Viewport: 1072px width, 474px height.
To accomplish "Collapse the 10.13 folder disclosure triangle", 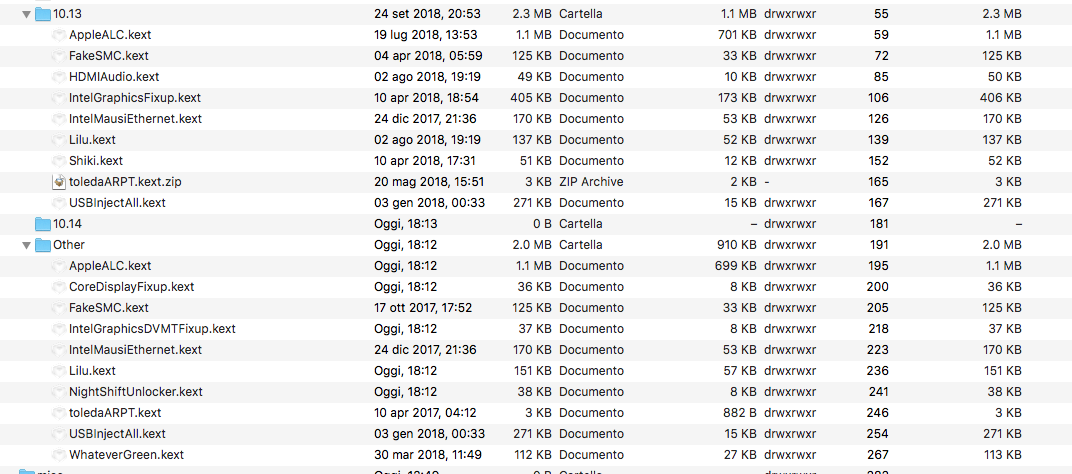I will 26,14.
